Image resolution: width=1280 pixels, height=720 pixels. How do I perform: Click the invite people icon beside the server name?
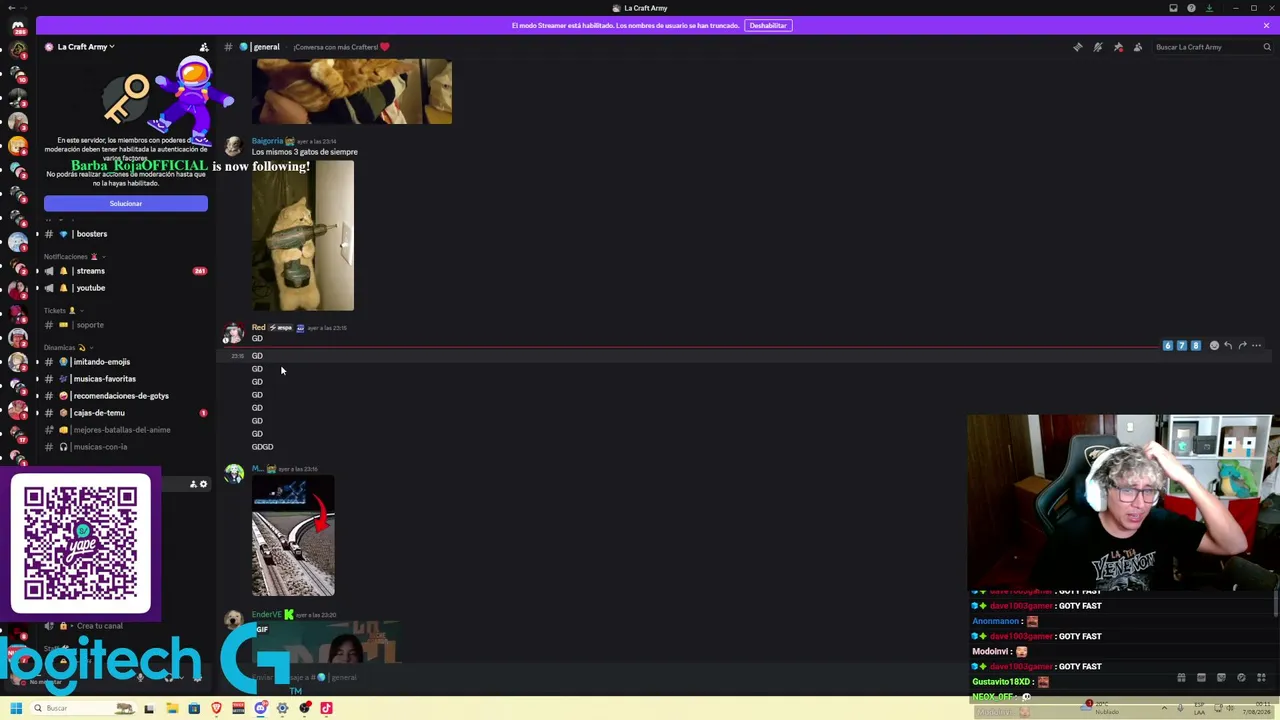click(204, 47)
